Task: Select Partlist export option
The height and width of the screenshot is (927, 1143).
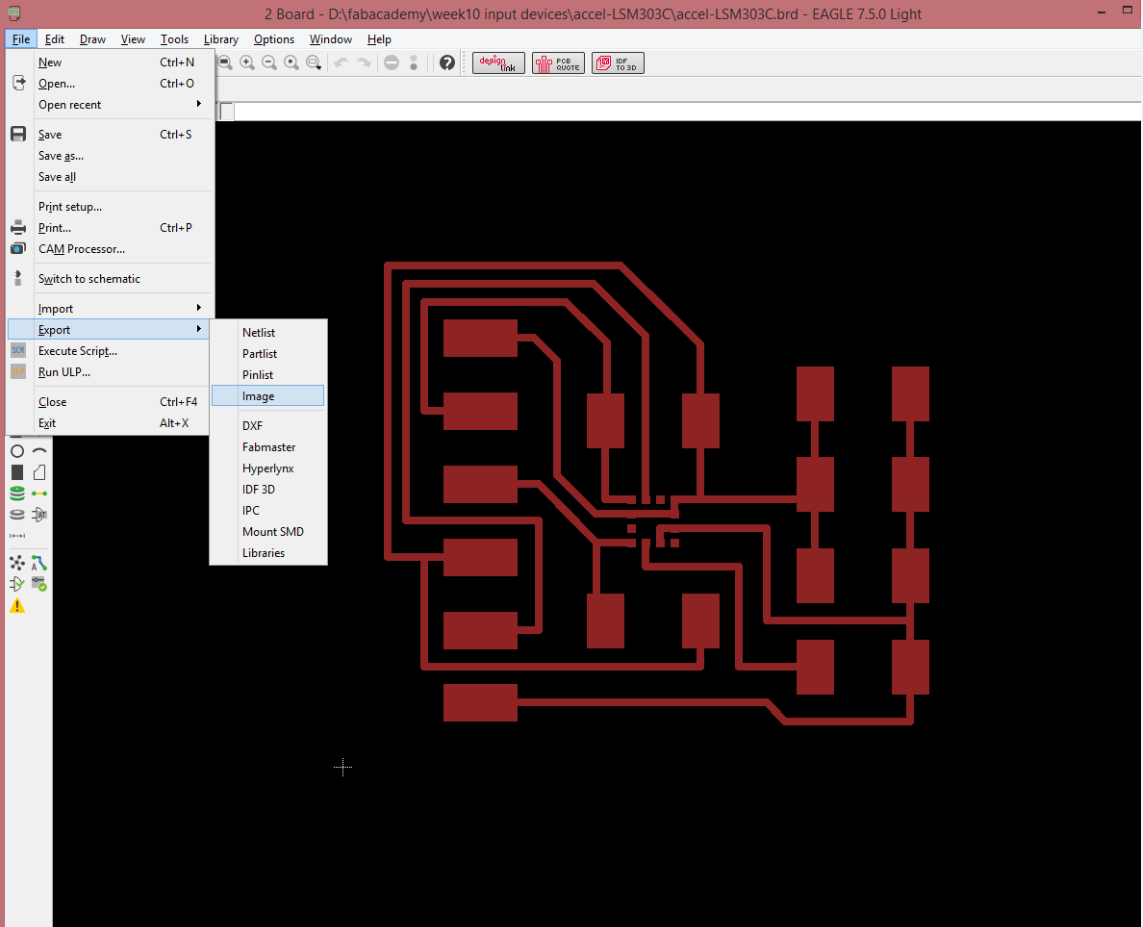Action: point(268,353)
